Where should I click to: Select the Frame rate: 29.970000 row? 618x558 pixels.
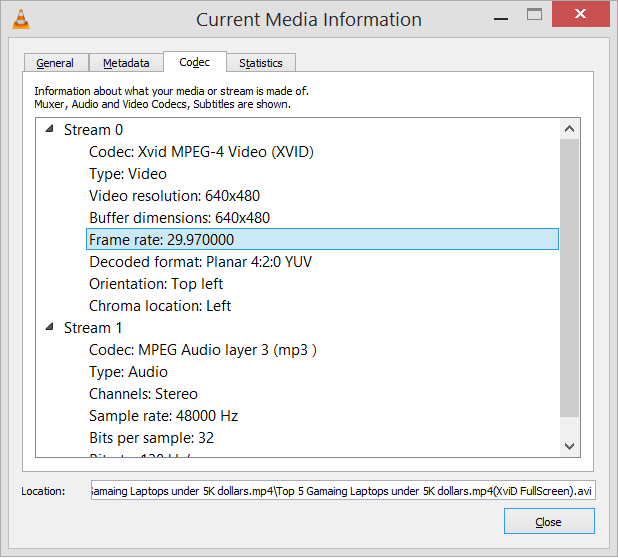[322, 239]
